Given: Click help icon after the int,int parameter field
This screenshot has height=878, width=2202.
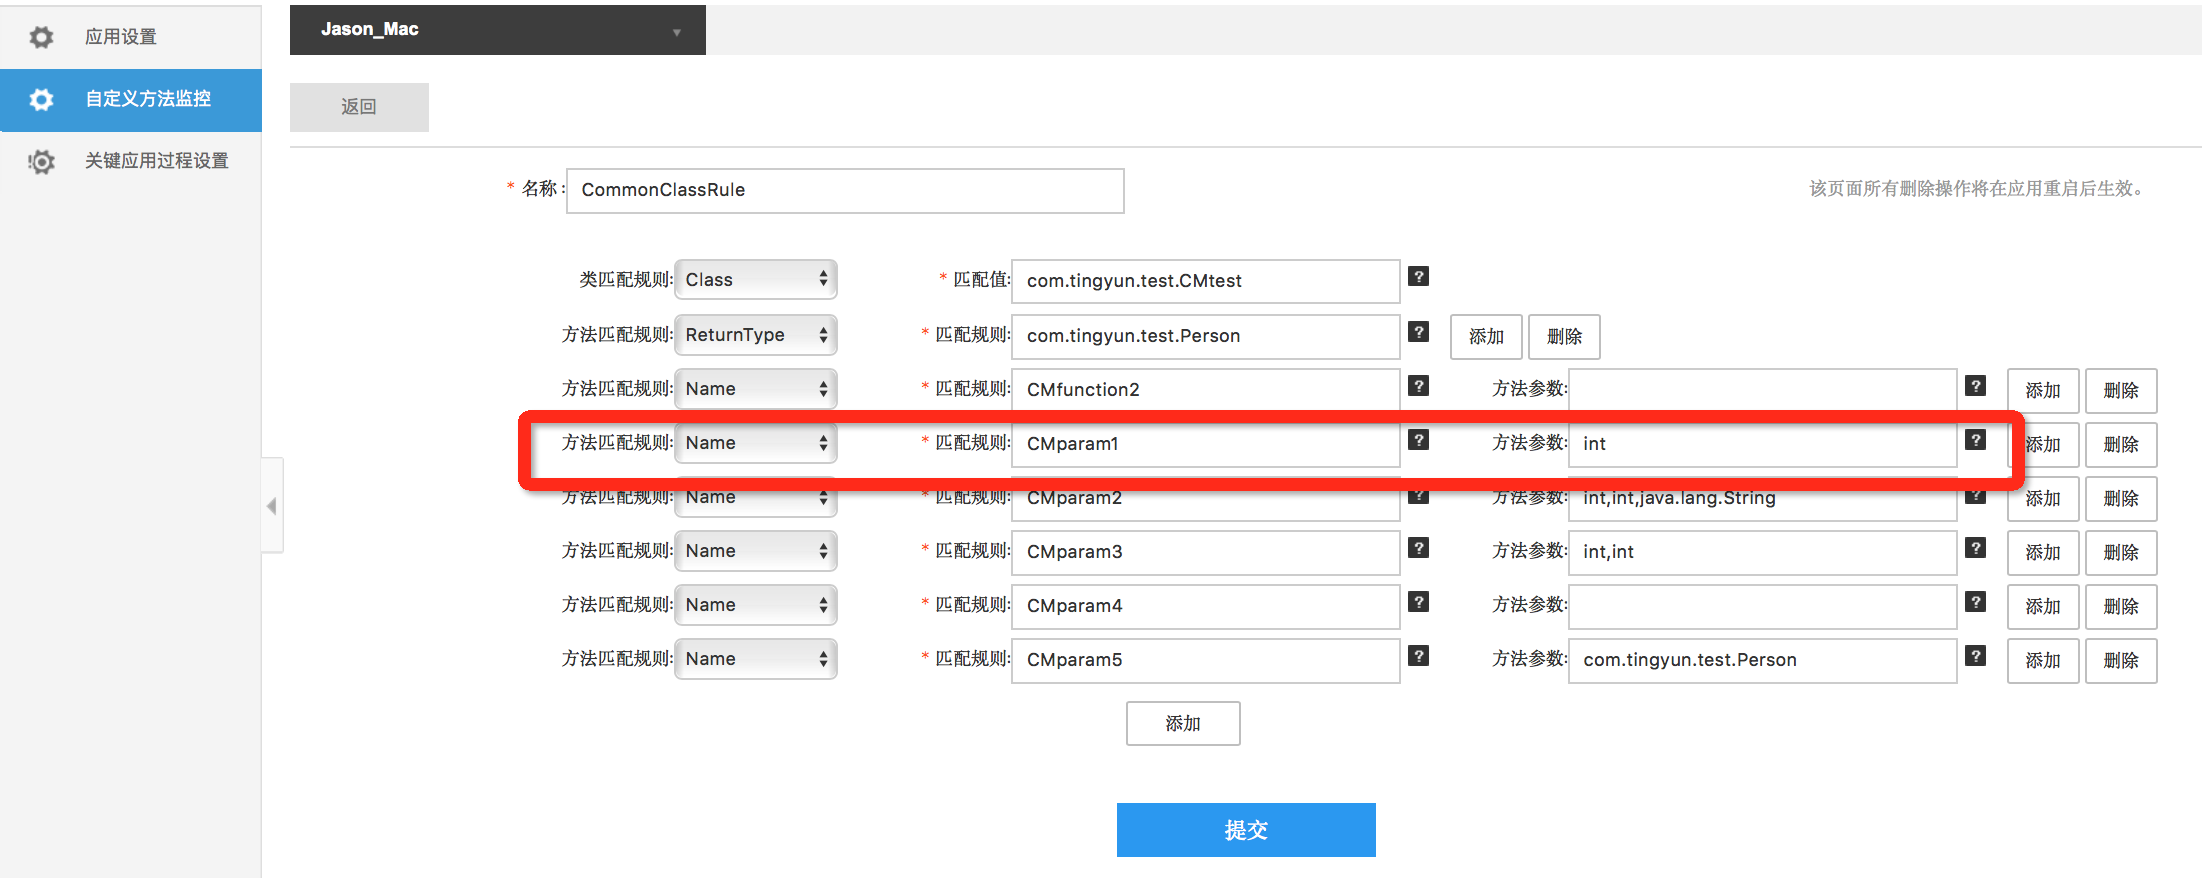Looking at the screenshot, I should point(1975,548).
